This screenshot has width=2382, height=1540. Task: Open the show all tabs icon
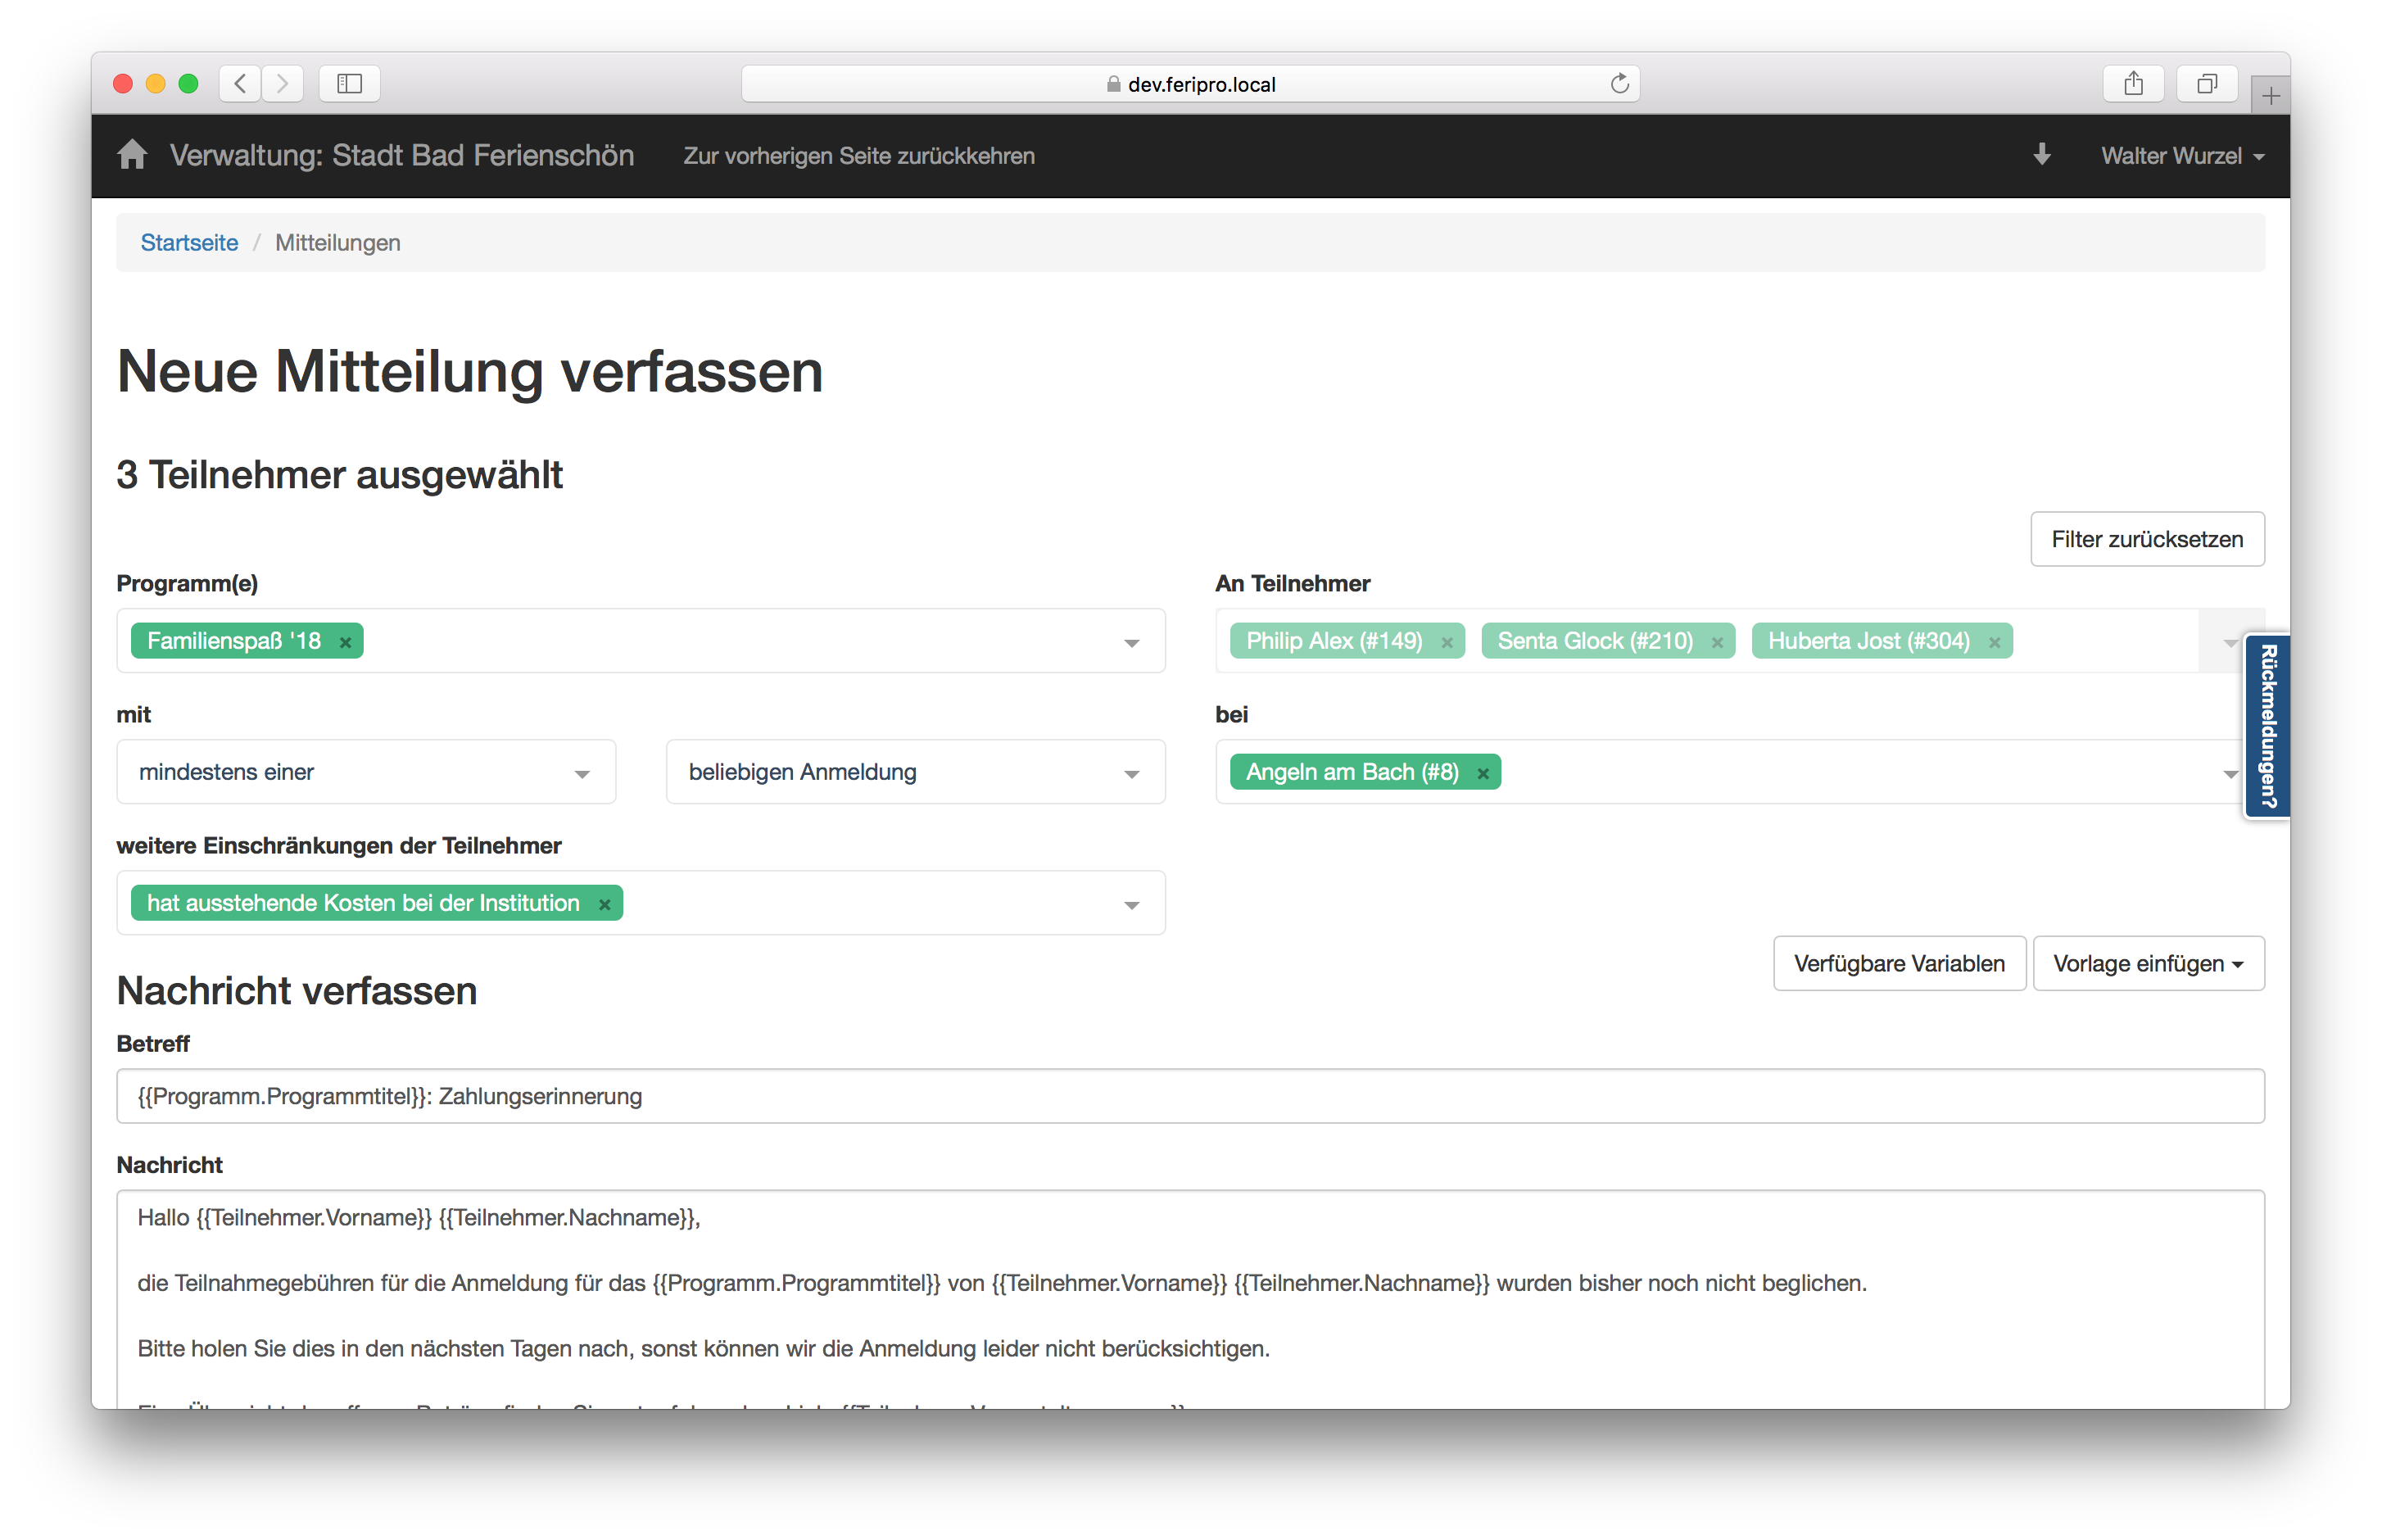[2206, 84]
